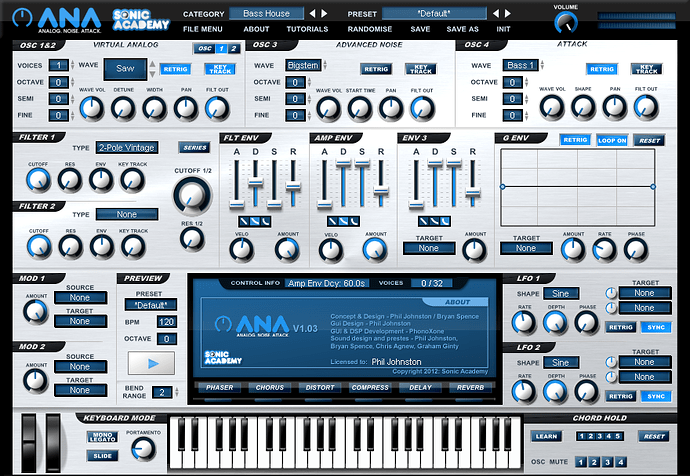
Task: Toggle LFO 1 Sync
Action: coord(656,327)
